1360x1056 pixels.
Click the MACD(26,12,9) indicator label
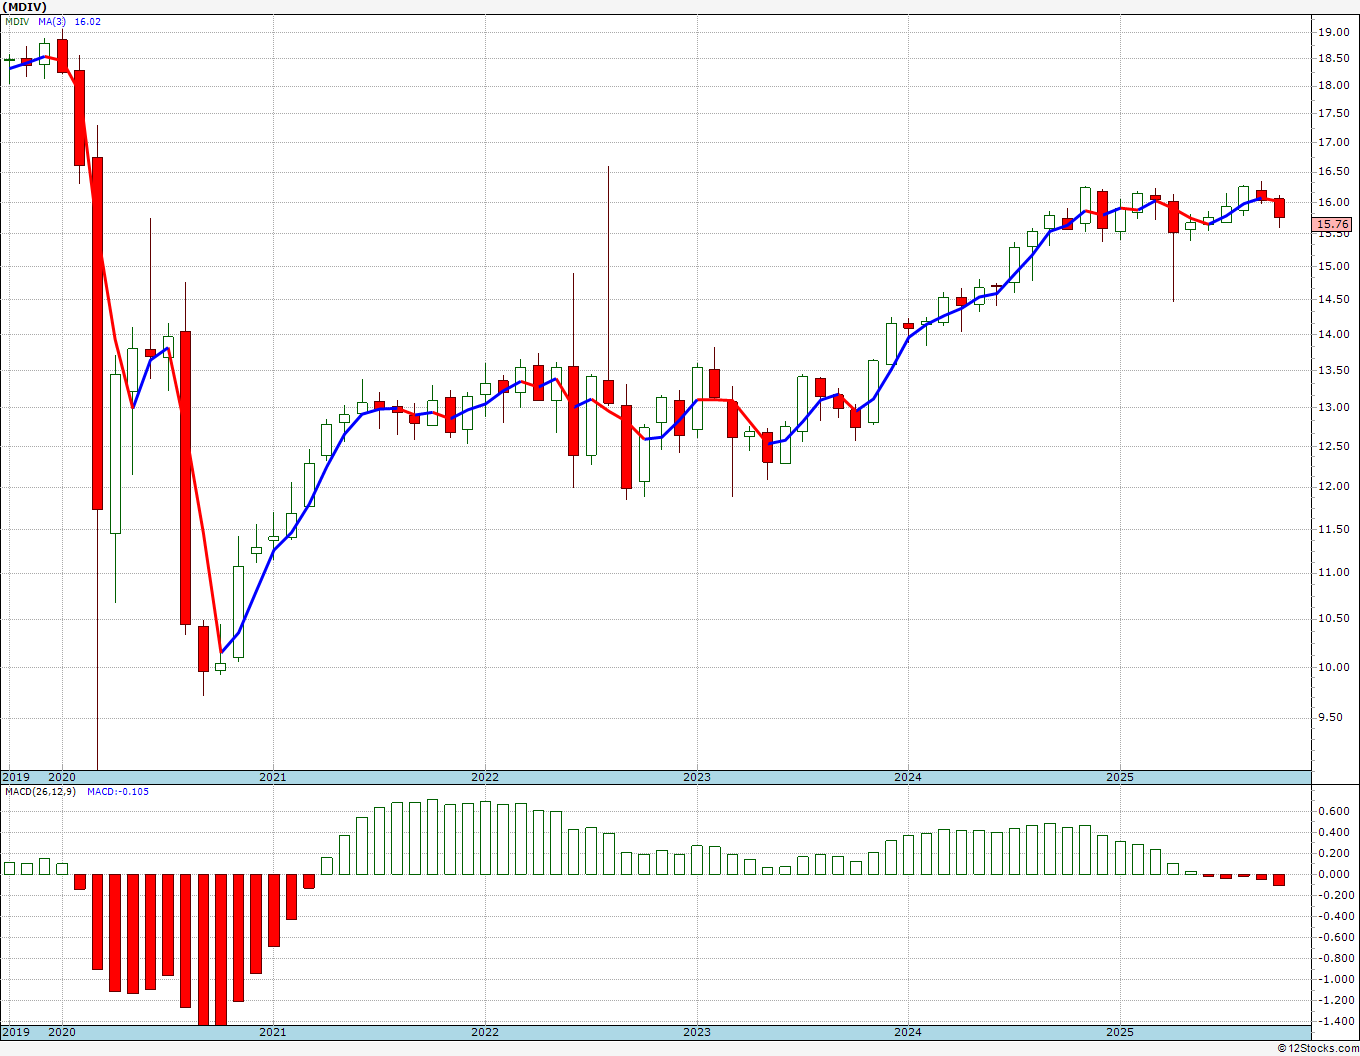41,792
